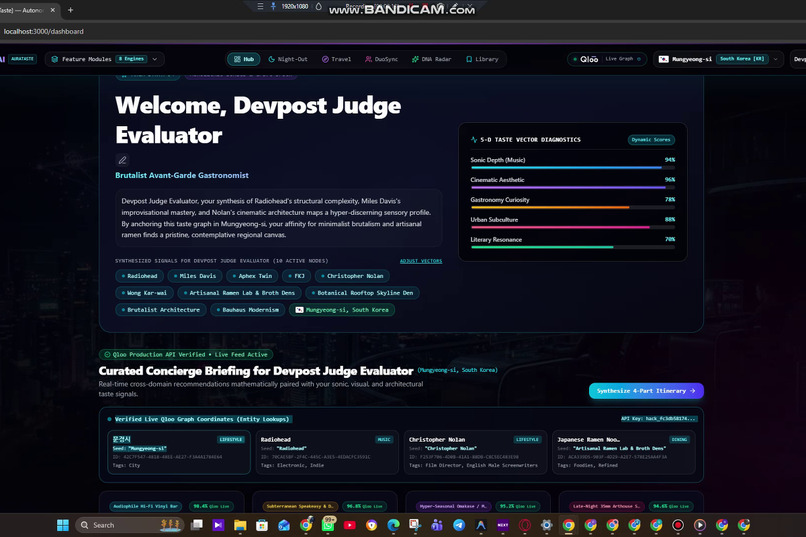Click the Cinematic Aesthetic progress bar
This screenshot has height=537, width=806.
573,188
